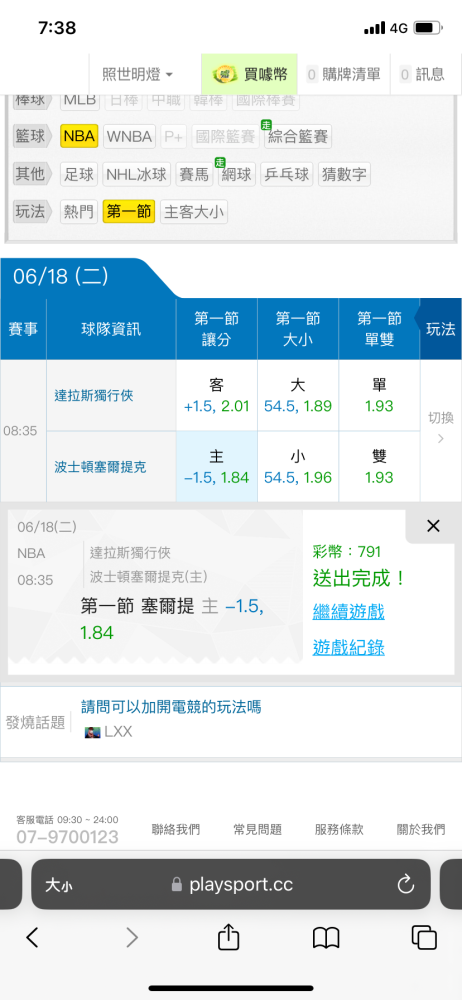
Task: Select P+ basketball league filter
Action: pos(174,136)
